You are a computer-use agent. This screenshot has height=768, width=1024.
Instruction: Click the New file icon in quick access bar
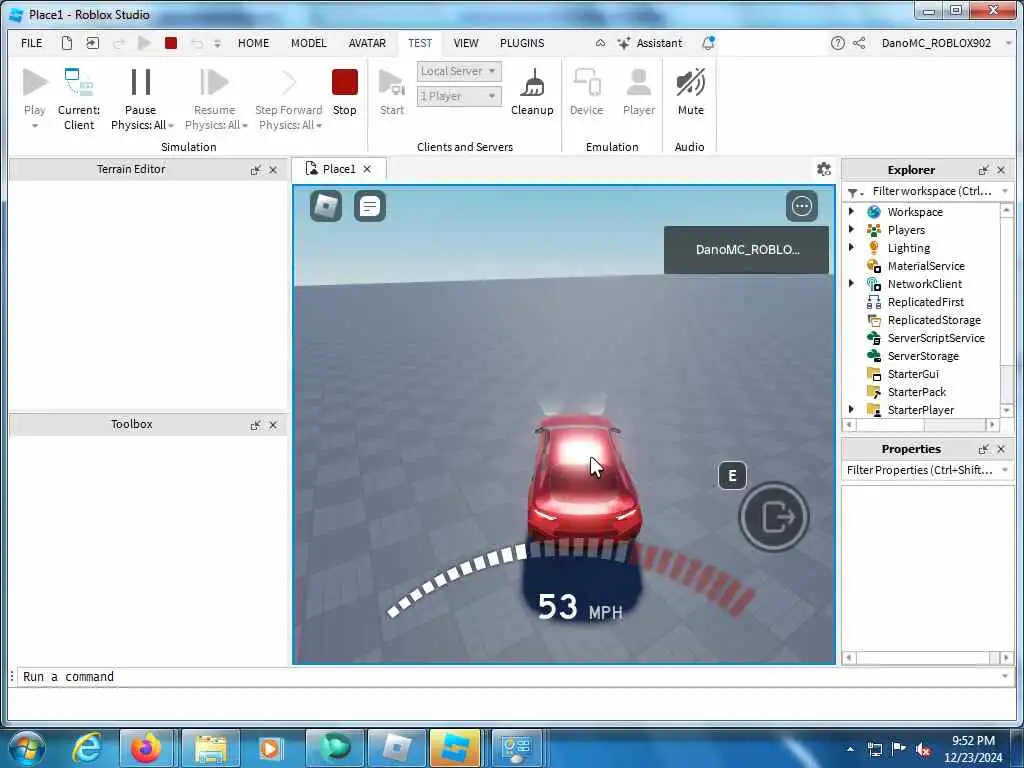tap(67, 43)
